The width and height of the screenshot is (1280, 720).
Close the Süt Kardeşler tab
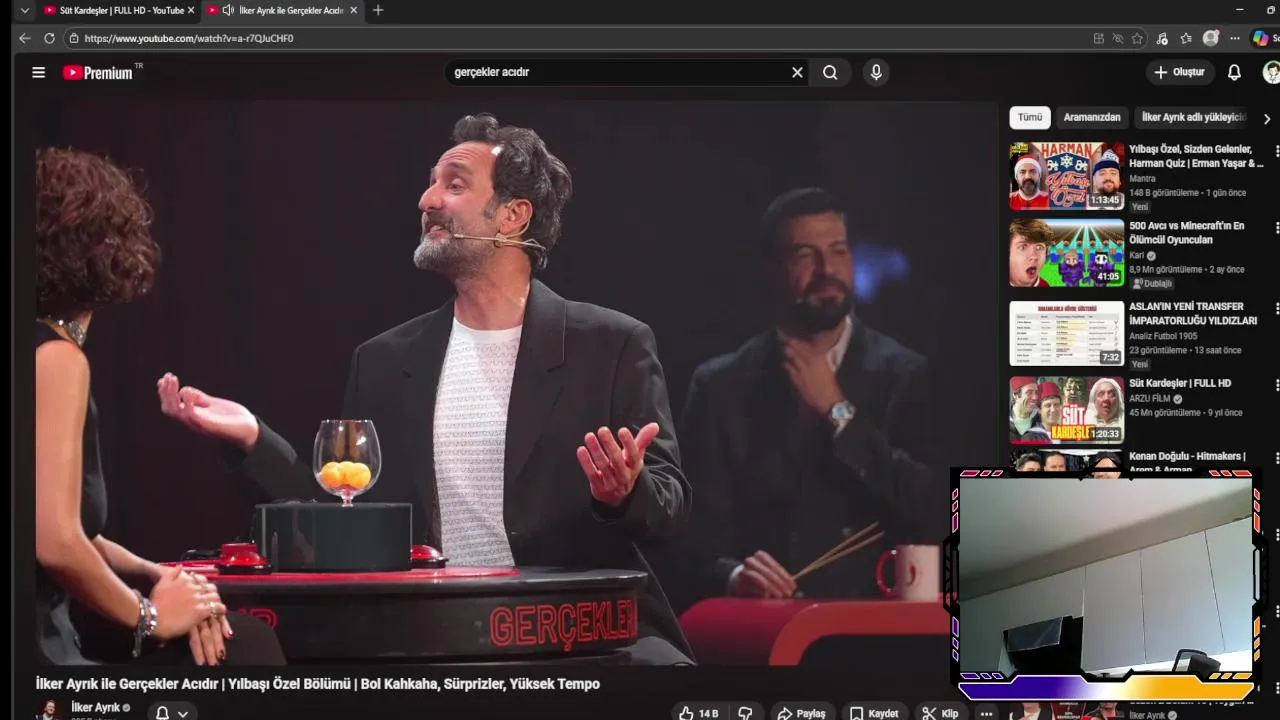[191, 10]
